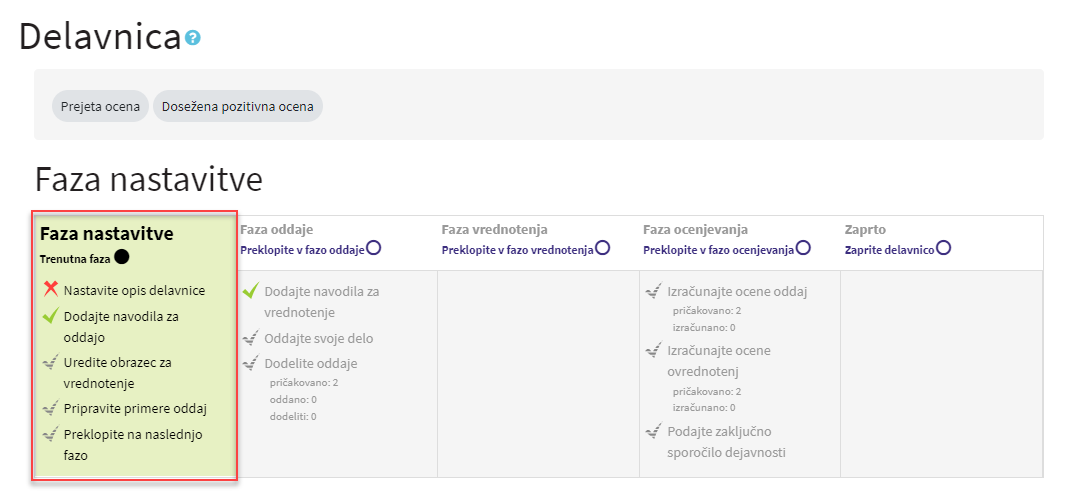Click gray check icon by Podajte zaključno sporočilo
The image size is (1068, 495).
coord(654,430)
